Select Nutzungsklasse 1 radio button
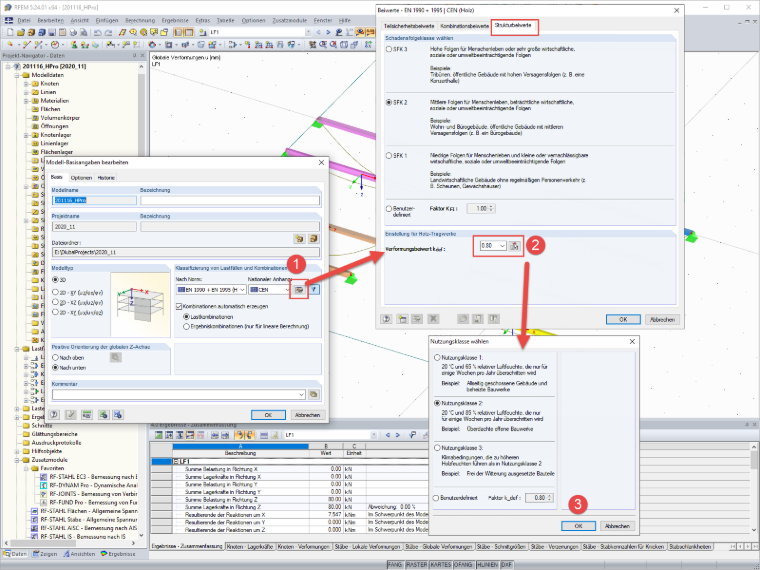Viewport: 760px width, 570px height. pyautogui.click(x=437, y=357)
